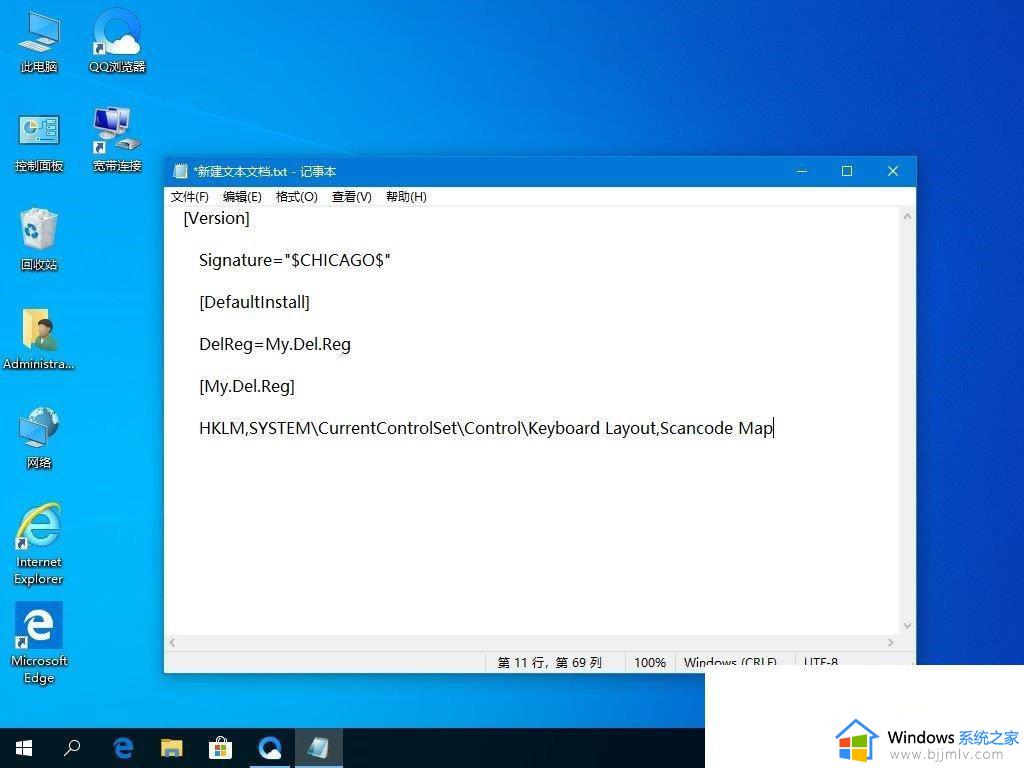Click the horizontal scrollbar right arrow
Screen dimensions: 1024x768
(x=891, y=643)
